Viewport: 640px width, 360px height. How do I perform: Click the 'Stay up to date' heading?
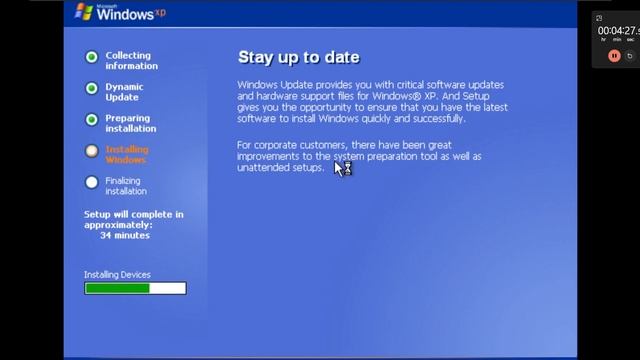299,57
